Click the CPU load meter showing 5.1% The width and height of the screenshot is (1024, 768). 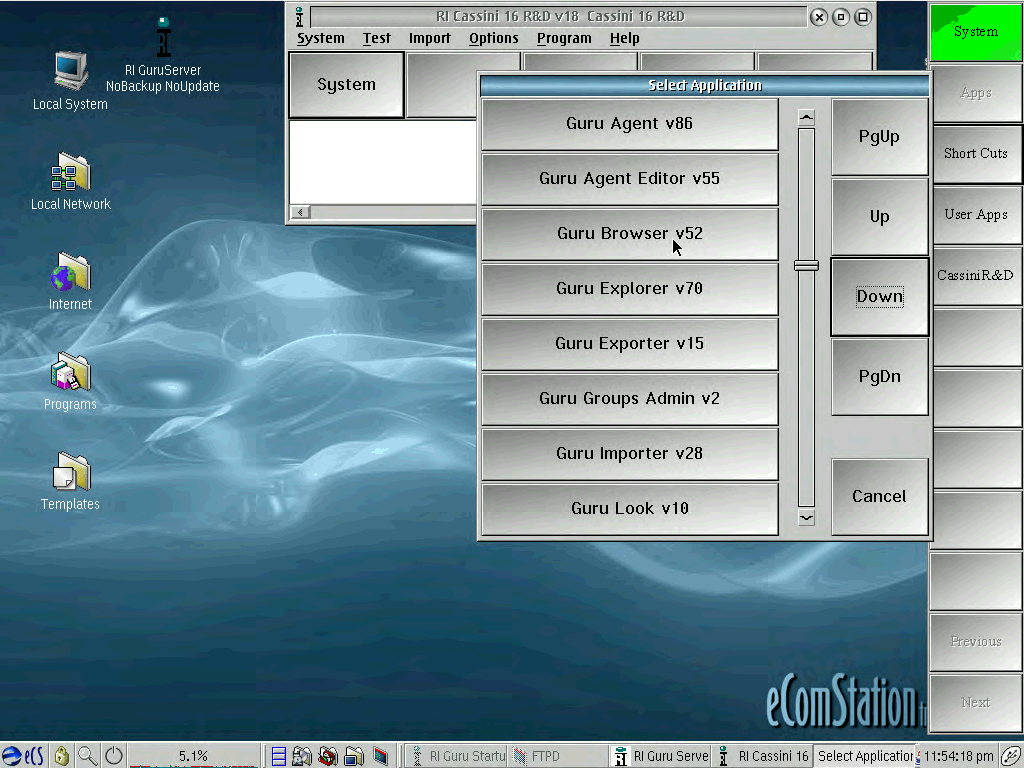tap(193, 756)
